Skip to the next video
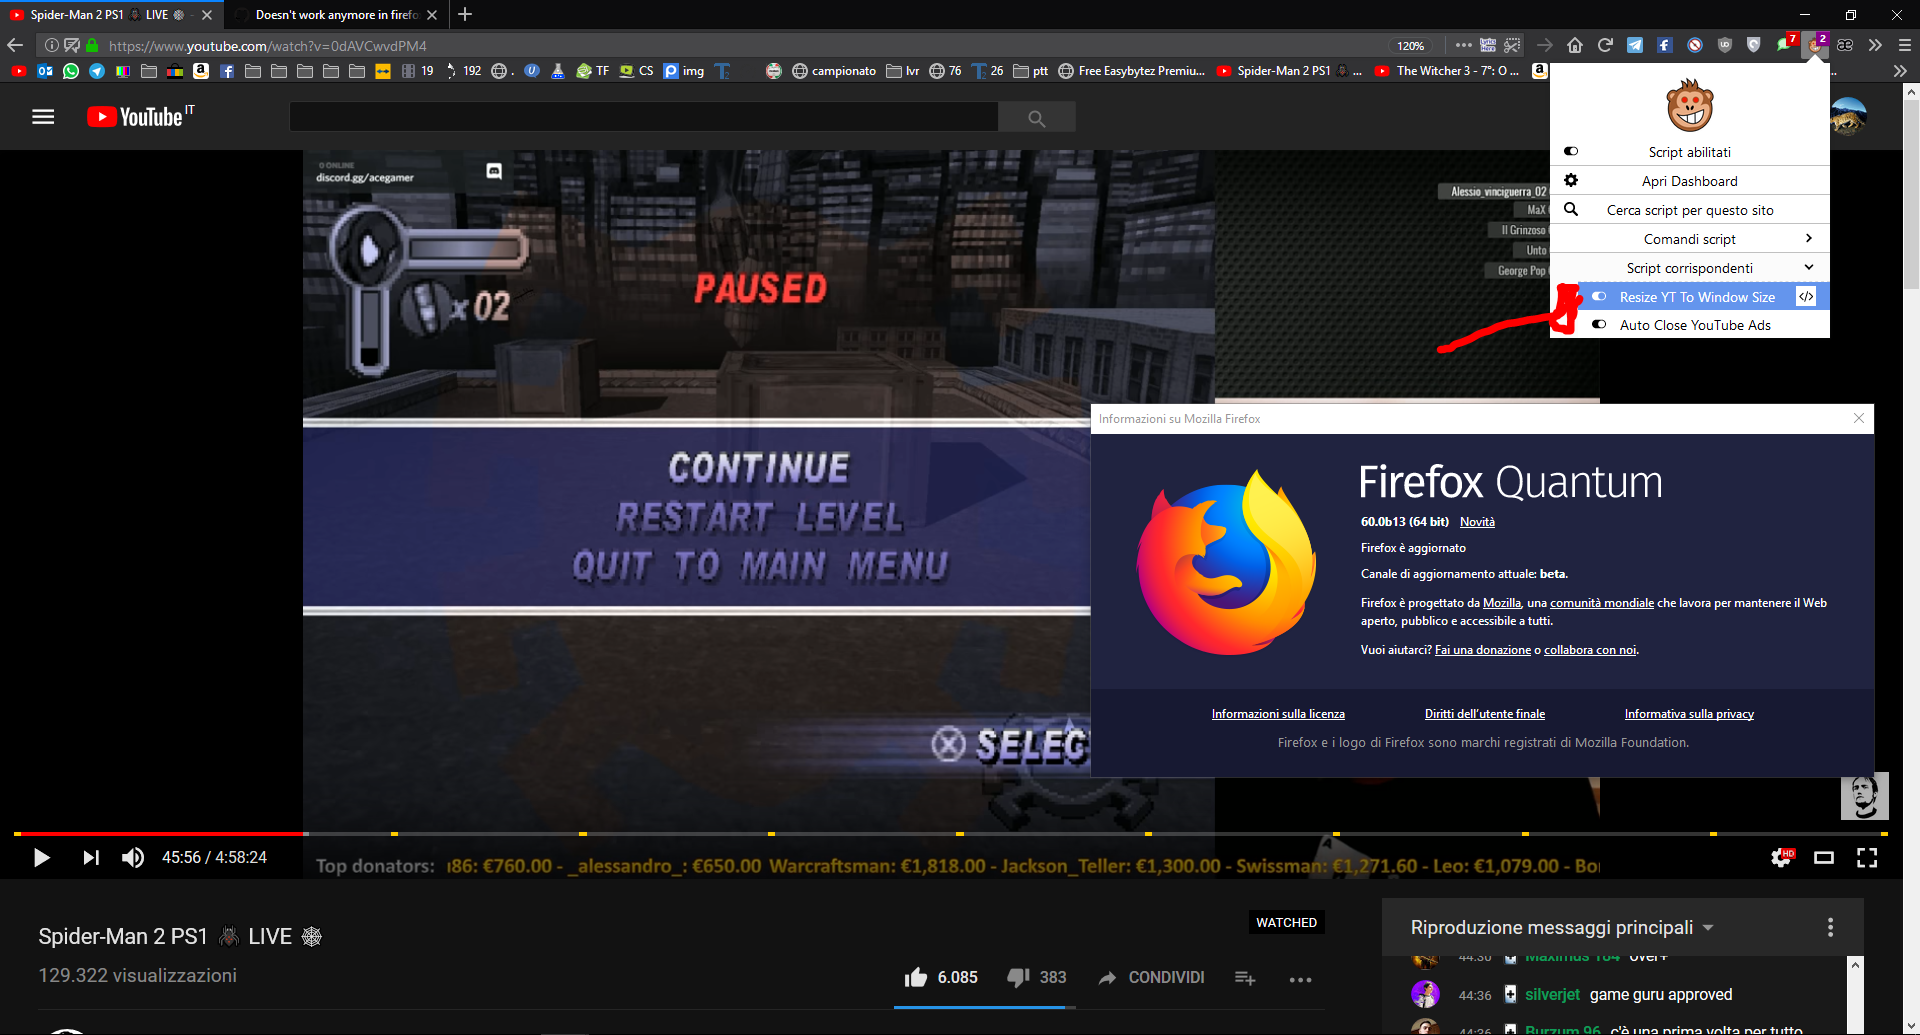Screen dimensions: 1920x1035 [91, 858]
